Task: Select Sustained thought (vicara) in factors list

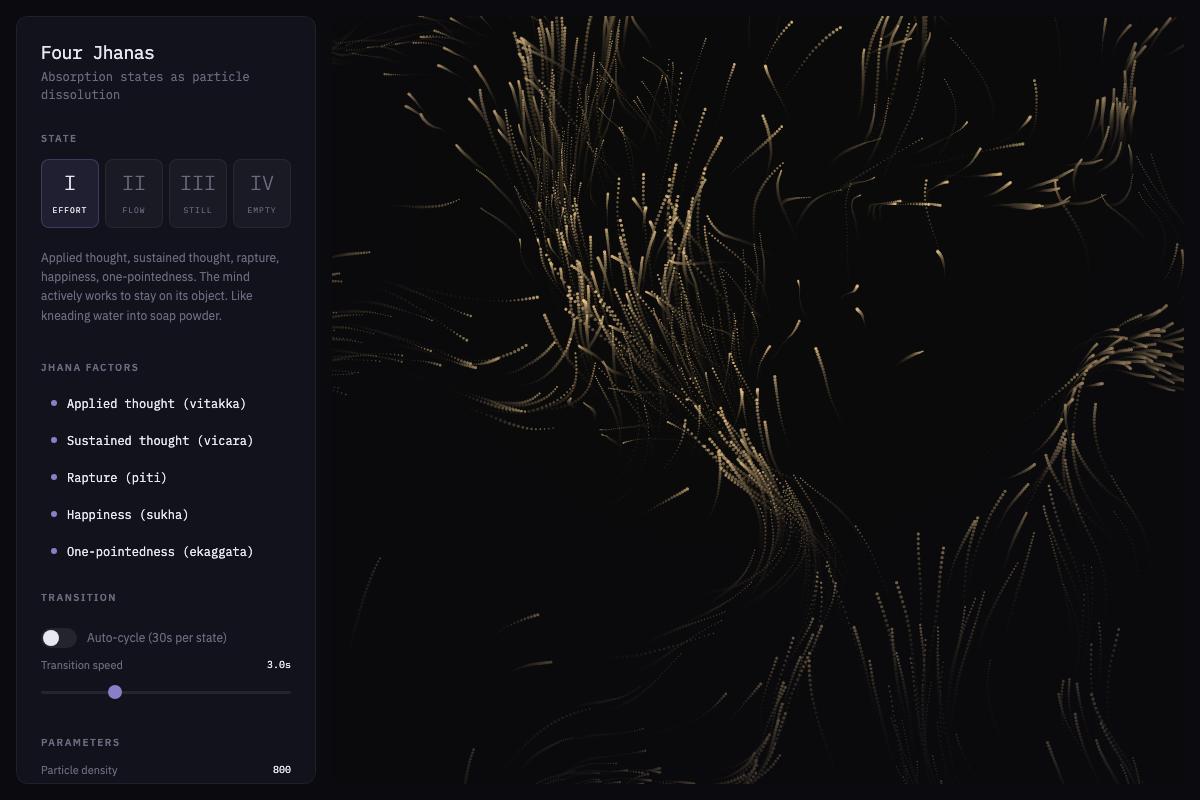Action: click(x=160, y=441)
